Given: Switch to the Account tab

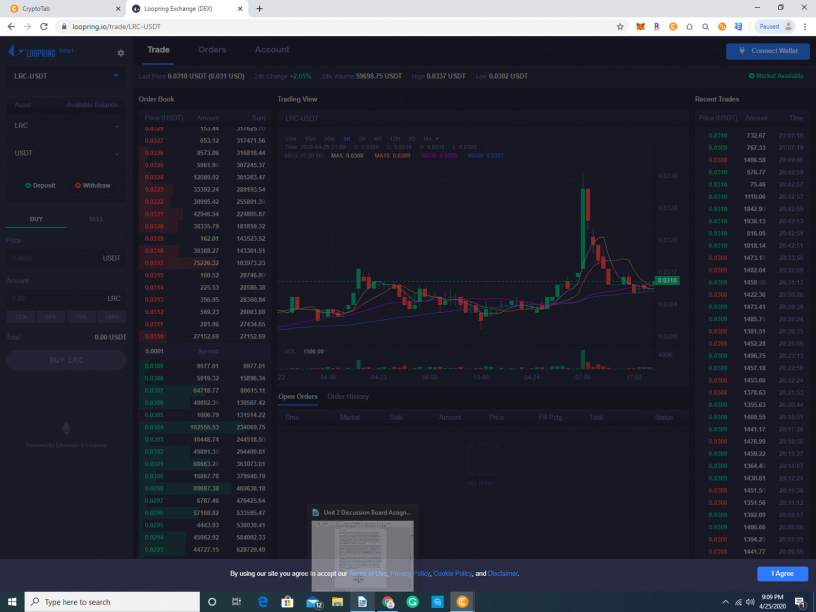Looking at the screenshot, I should [x=272, y=50].
